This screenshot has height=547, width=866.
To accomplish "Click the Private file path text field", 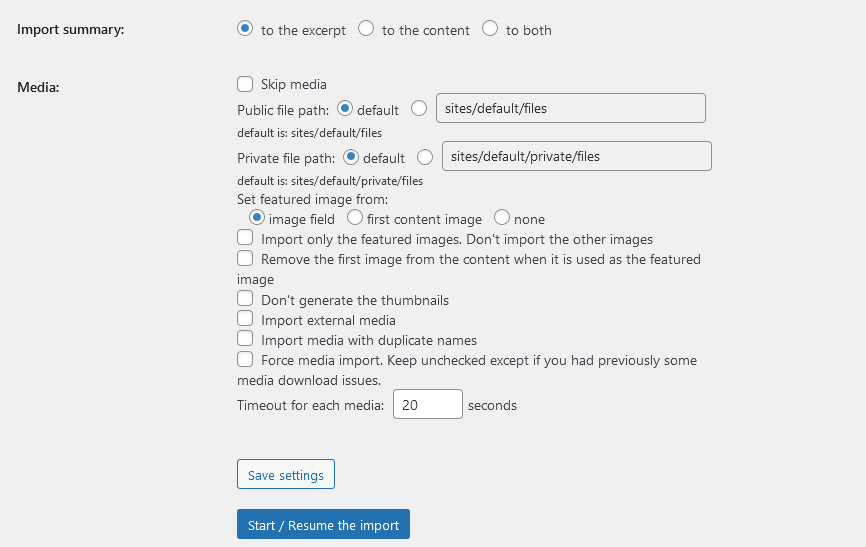I will pyautogui.click(x=576, y=156).
